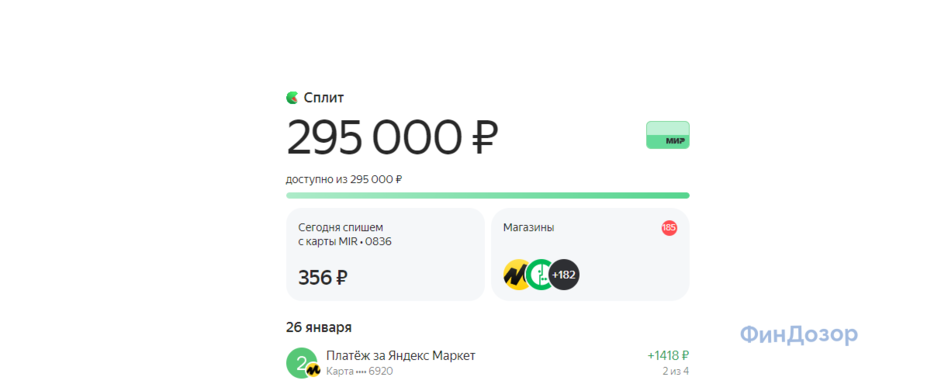Open 'Платёж за Яндекс Маркет' transaction
Screen dimensions: 941x384
[488, 363]
